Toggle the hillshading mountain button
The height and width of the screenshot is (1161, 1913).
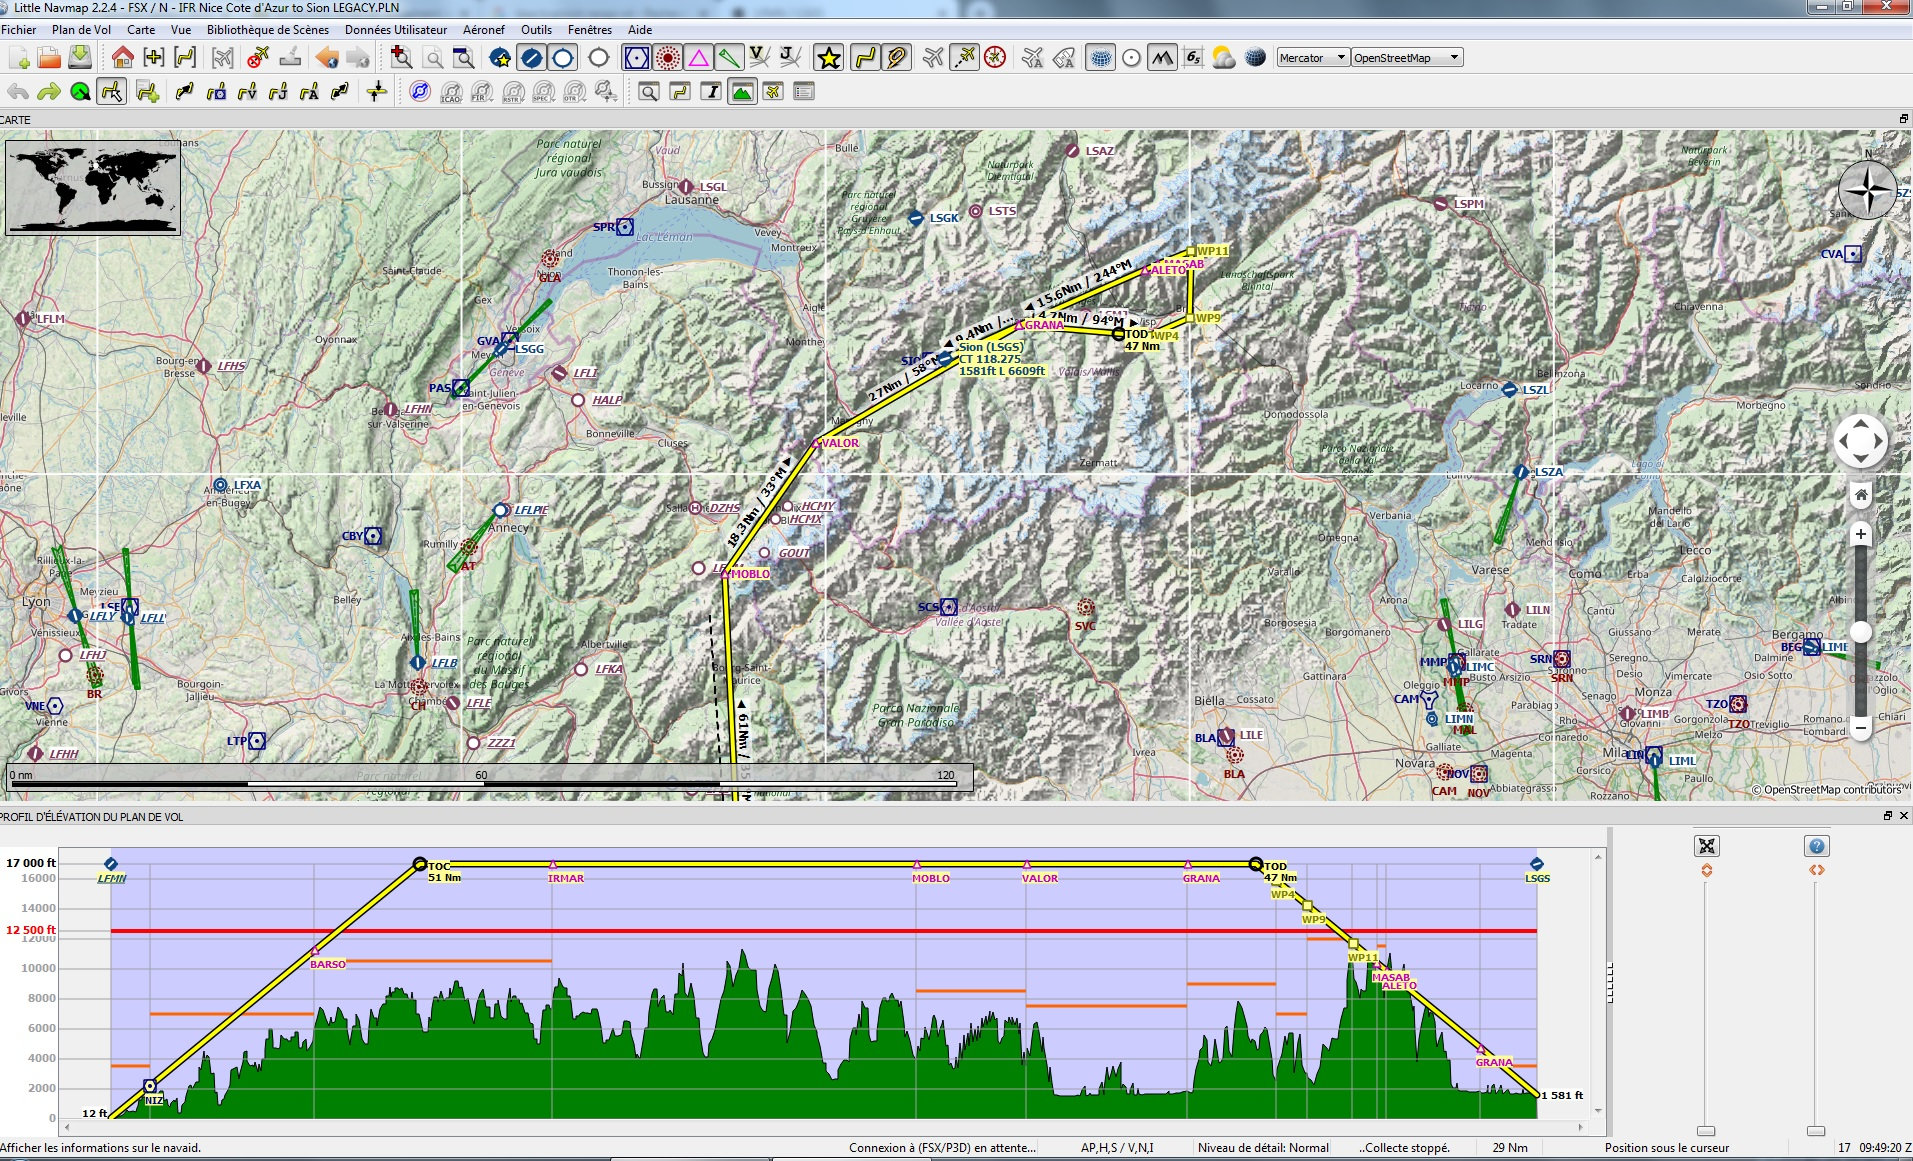[x=1161, y=58]
